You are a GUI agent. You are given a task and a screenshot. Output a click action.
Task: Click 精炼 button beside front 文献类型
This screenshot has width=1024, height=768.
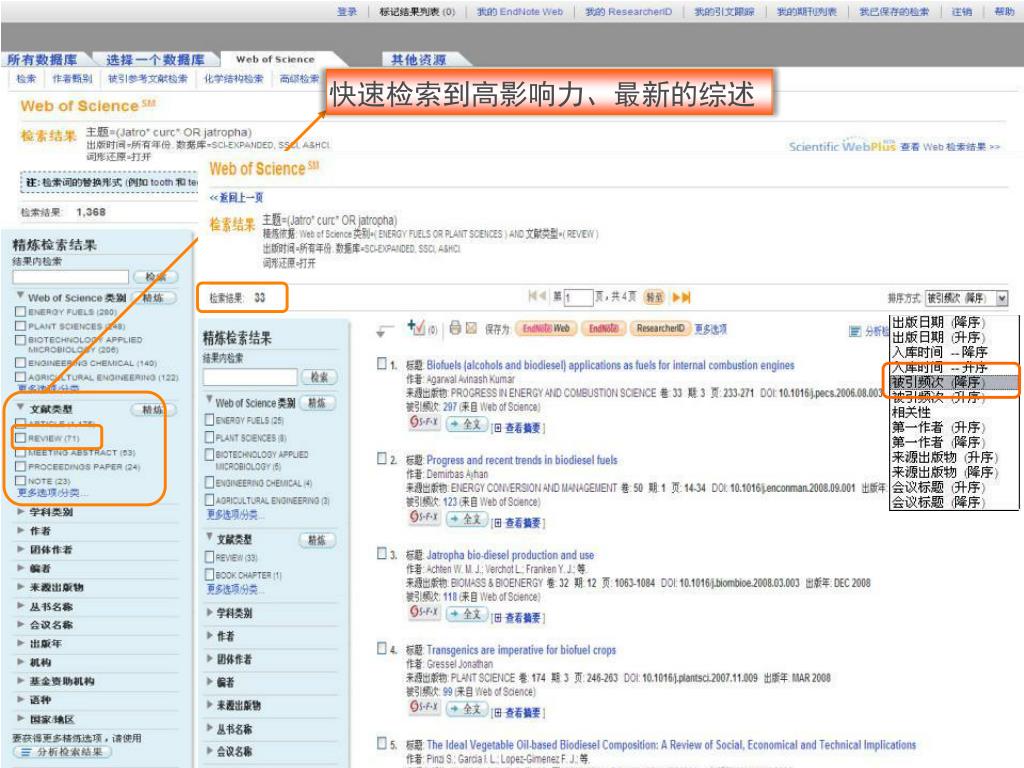tap(317, 540)
